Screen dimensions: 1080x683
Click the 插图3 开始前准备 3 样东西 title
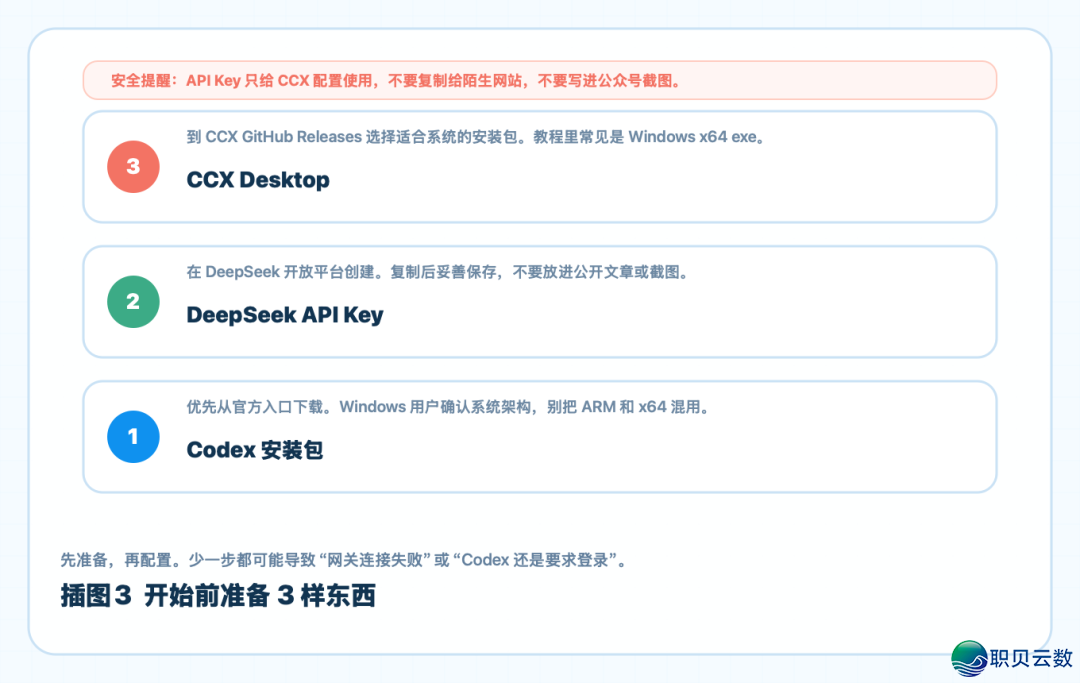click(x=218, y=596)
